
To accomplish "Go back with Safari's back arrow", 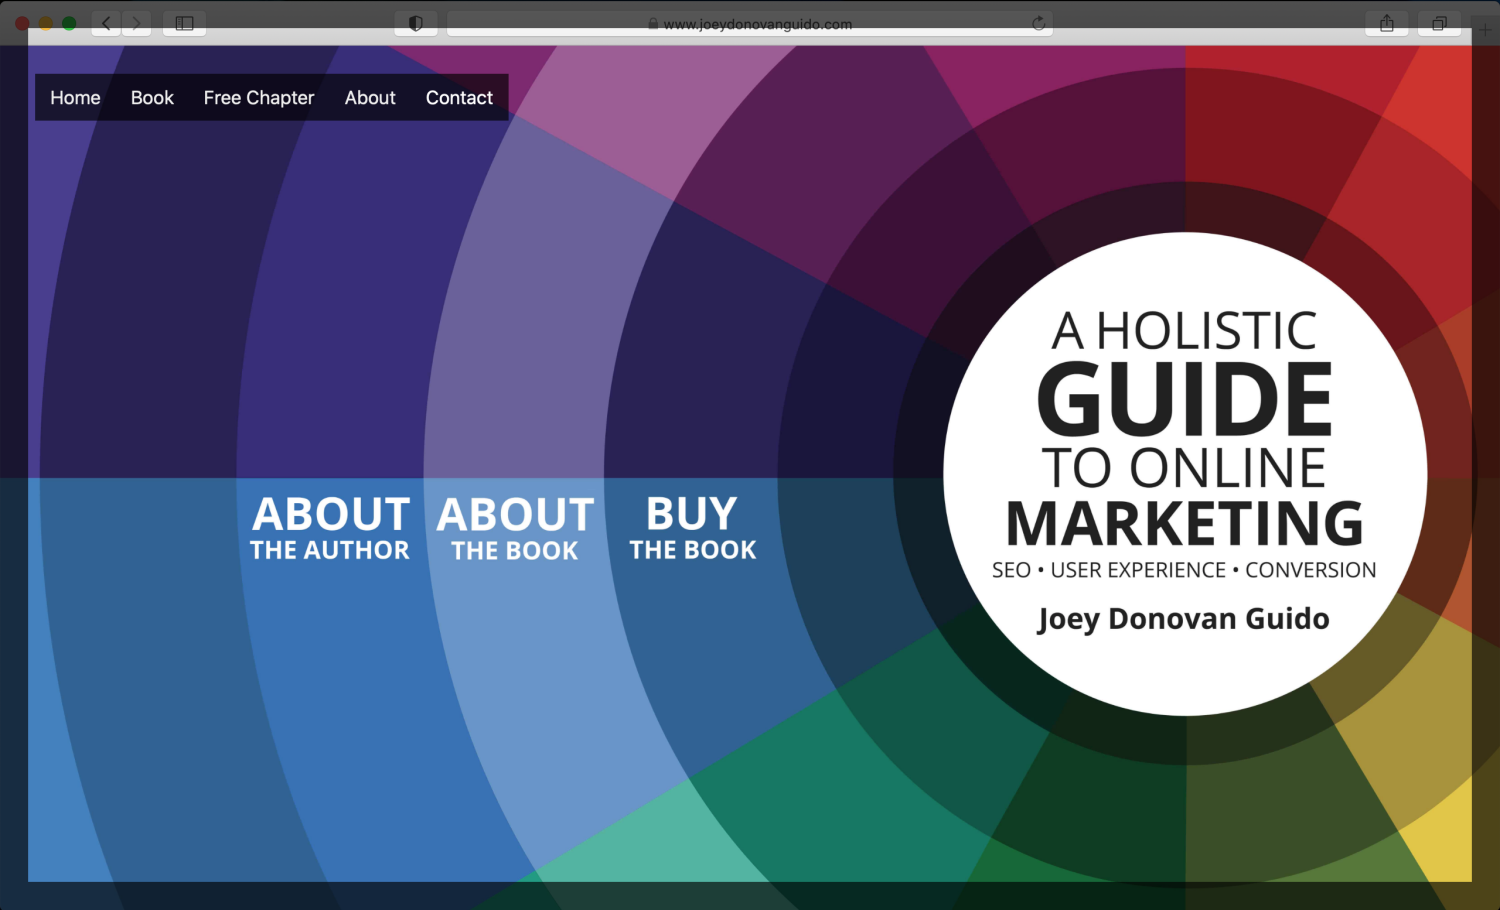I will pos(106,23).
